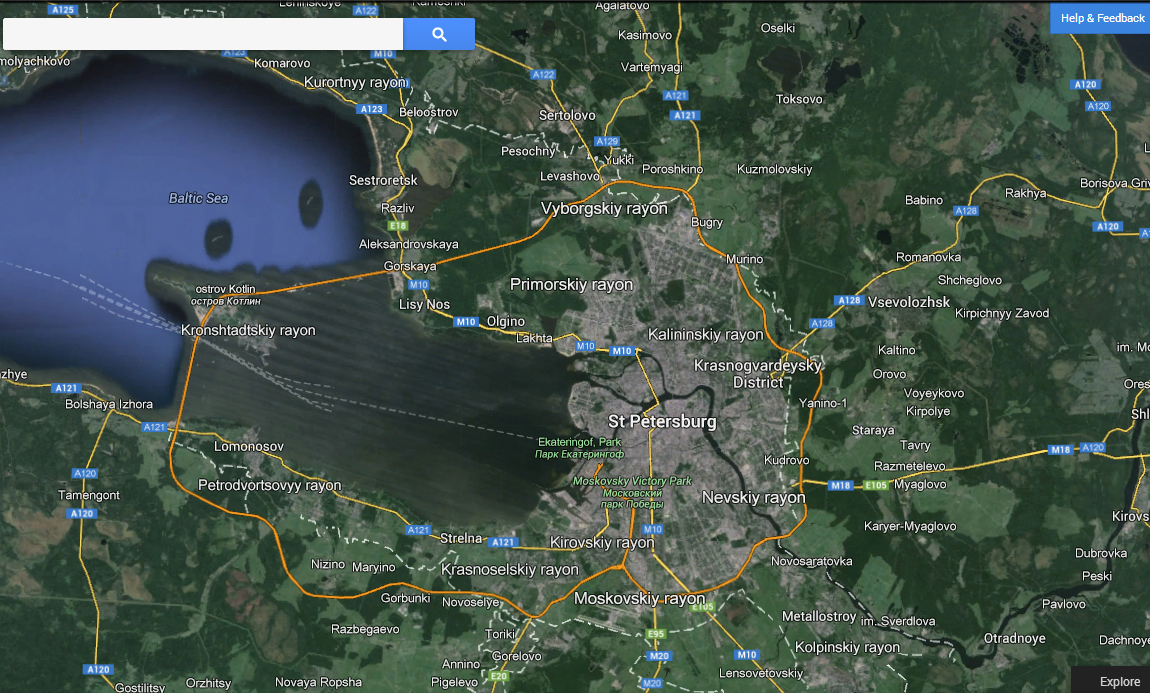This screenshot has height=693, width=1150.
Task: Click Kirpichnyy Zavod label
Action: pyautogui.click(x=1002, y=313)
